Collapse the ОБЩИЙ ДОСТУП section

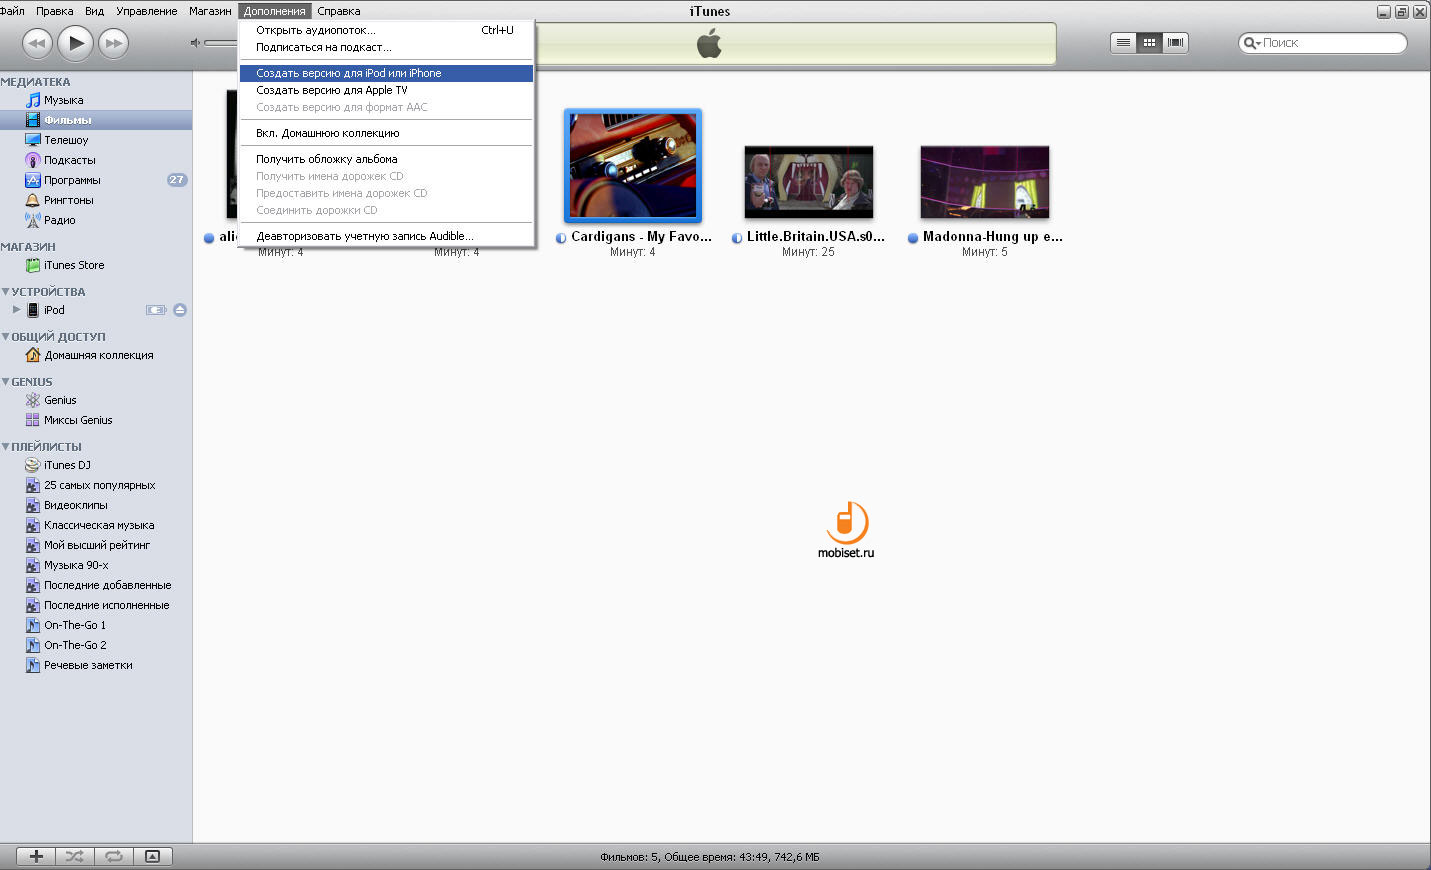[6, 337]
